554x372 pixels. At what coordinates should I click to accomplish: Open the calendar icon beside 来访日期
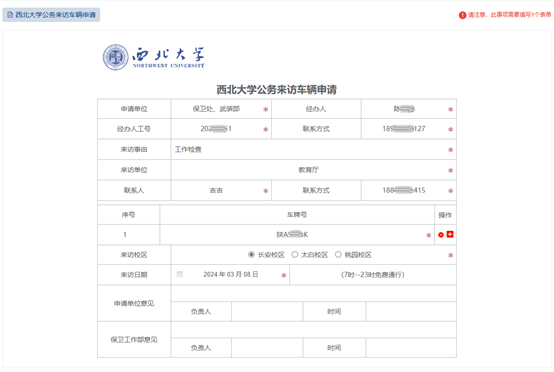pyautogui.click(x=180, y=274)
